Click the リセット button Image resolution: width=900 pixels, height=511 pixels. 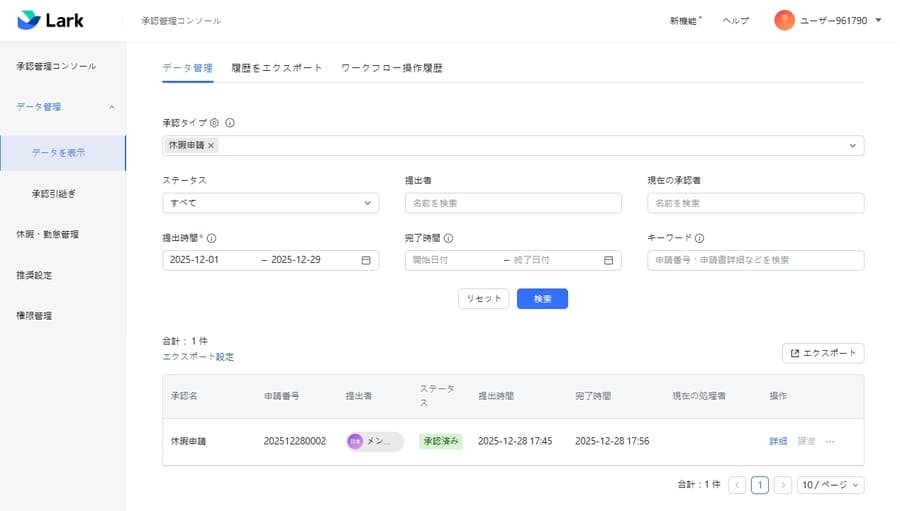(483, 299)
